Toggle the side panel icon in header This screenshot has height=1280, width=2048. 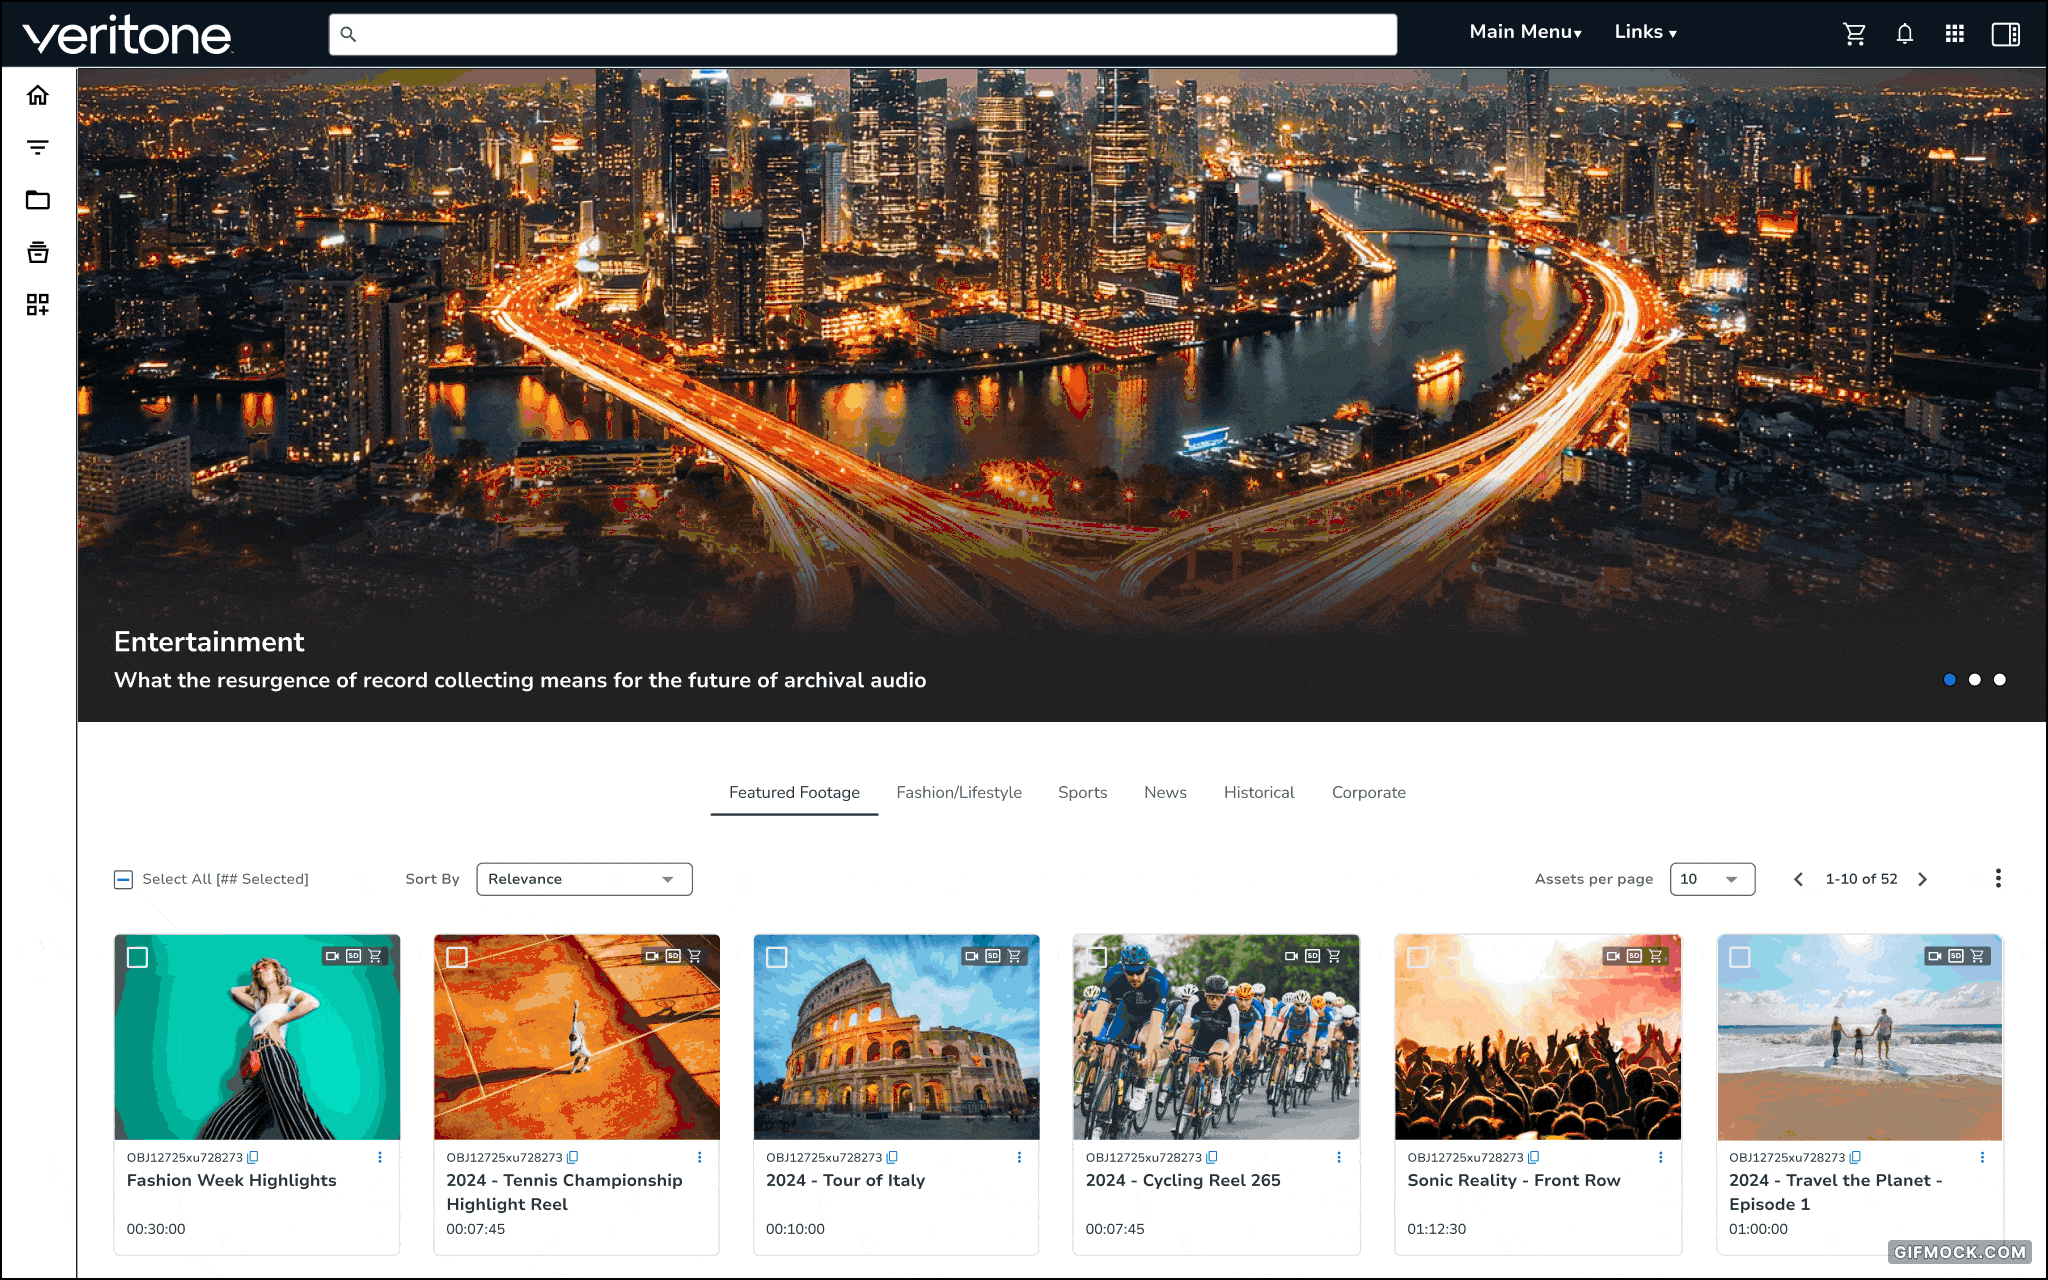coord(2005,34)
